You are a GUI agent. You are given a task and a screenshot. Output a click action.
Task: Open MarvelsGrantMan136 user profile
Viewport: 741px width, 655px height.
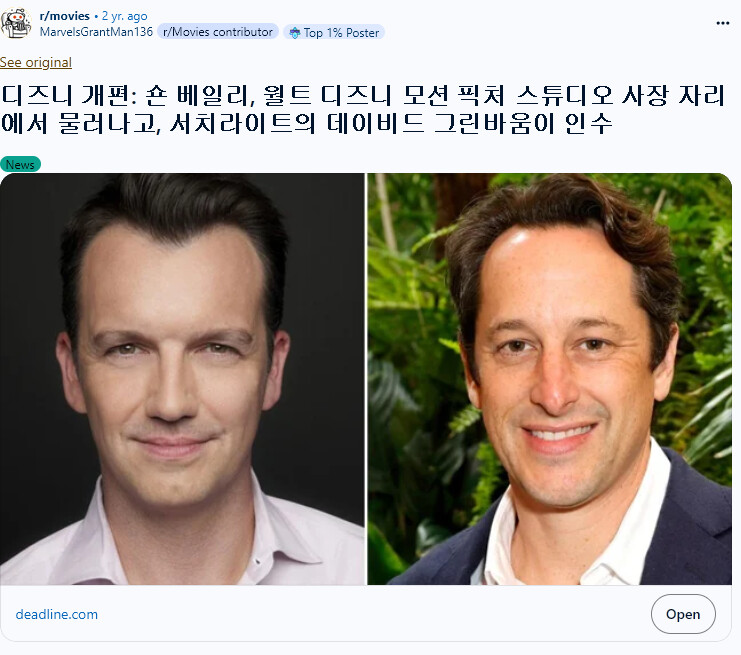(96, 32)
